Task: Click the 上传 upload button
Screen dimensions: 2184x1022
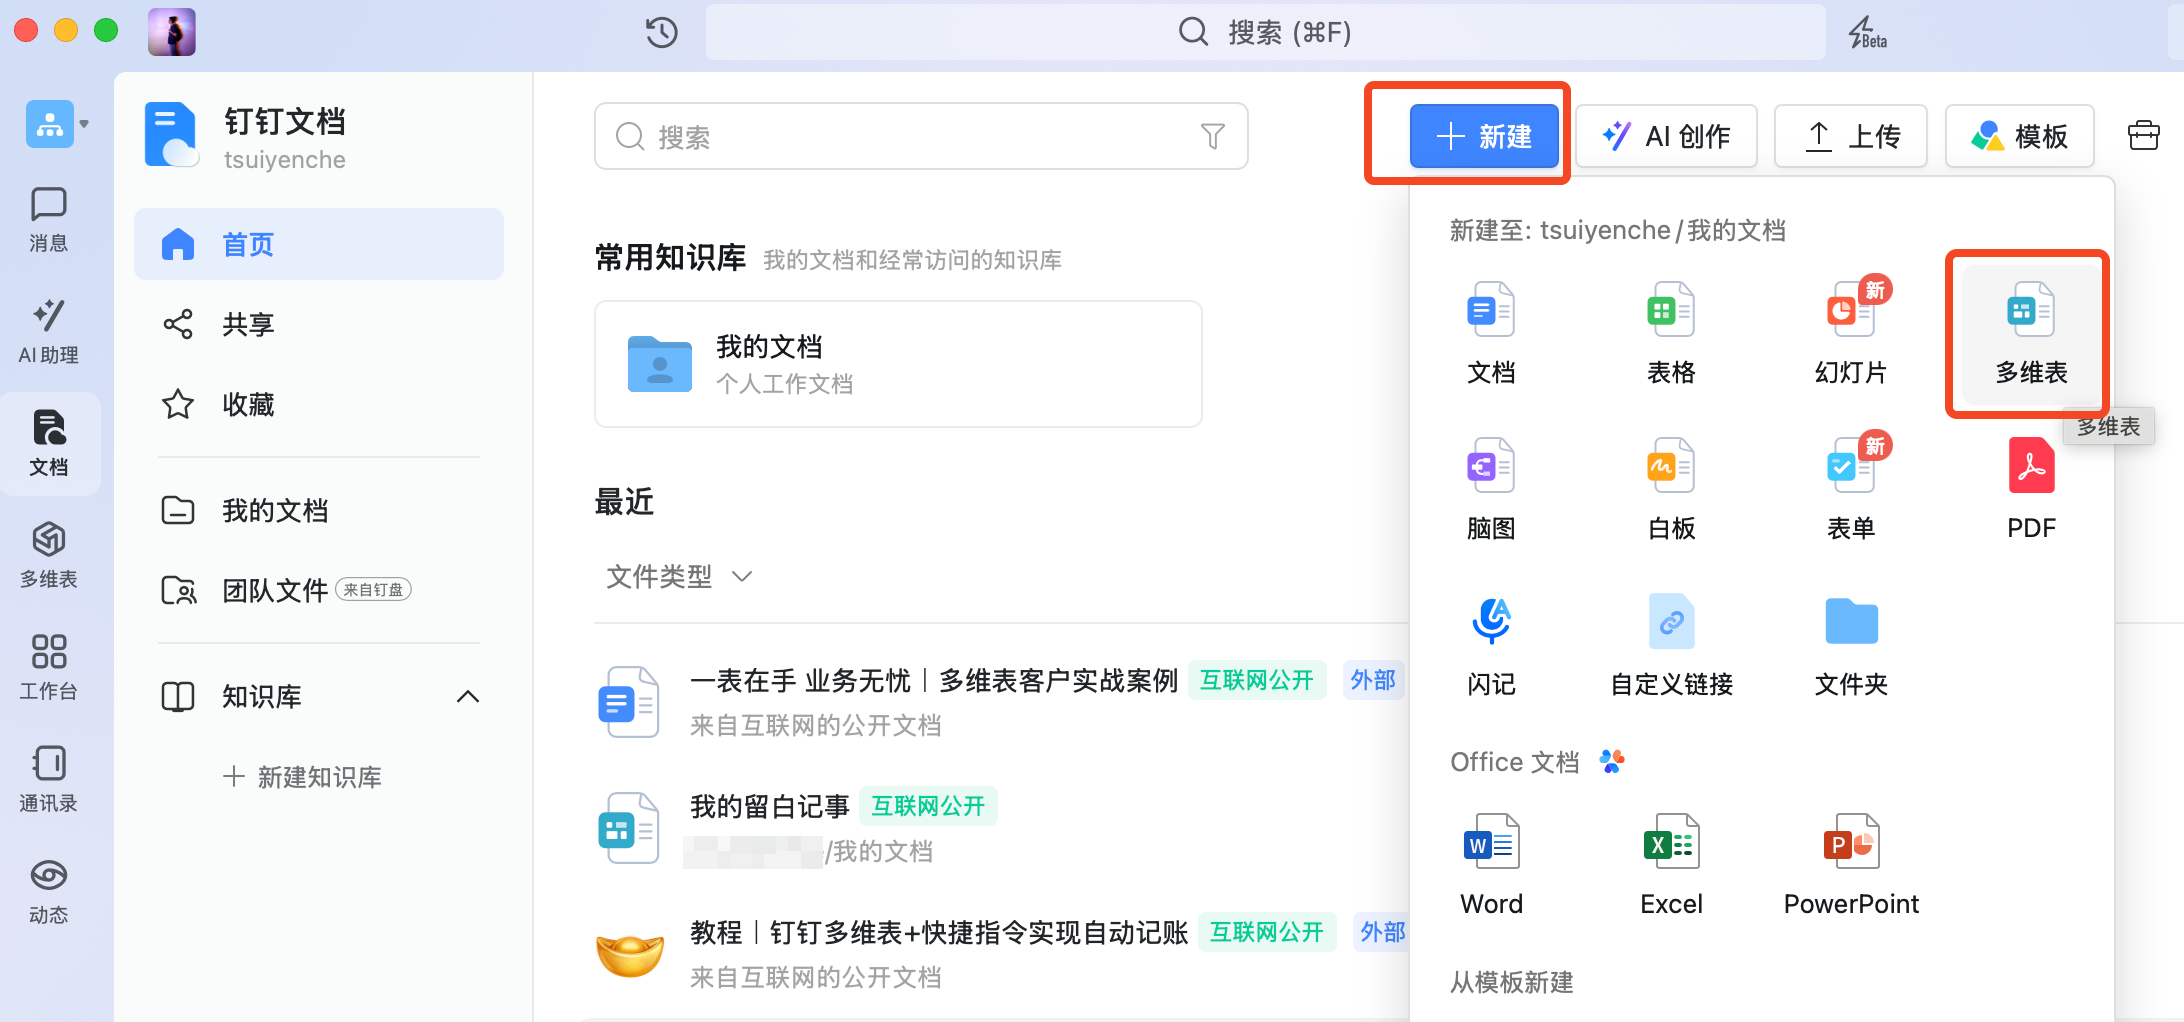Action: 1851,136
